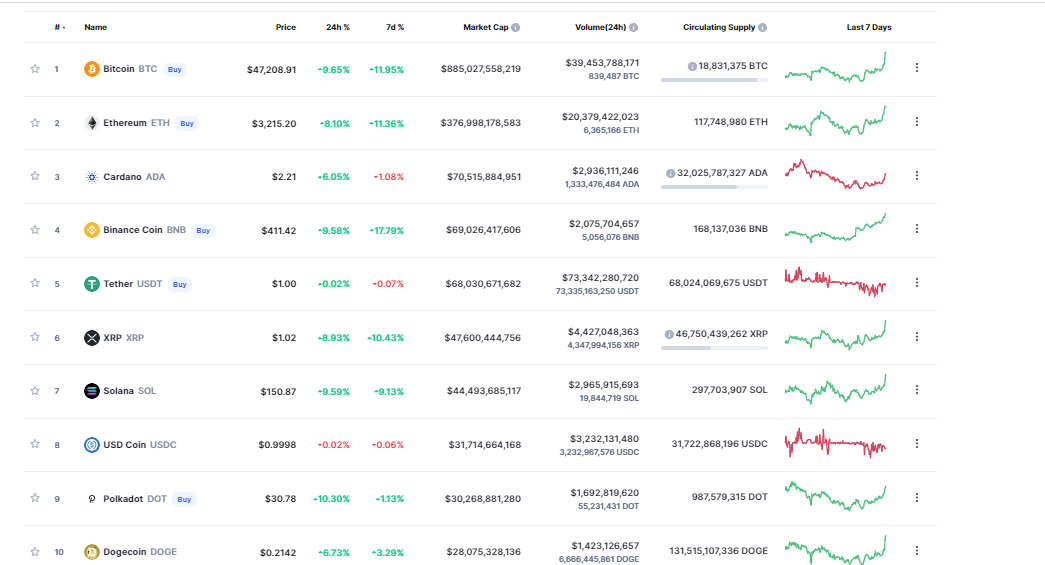Sort by Market Cap column header

(486, 27)
